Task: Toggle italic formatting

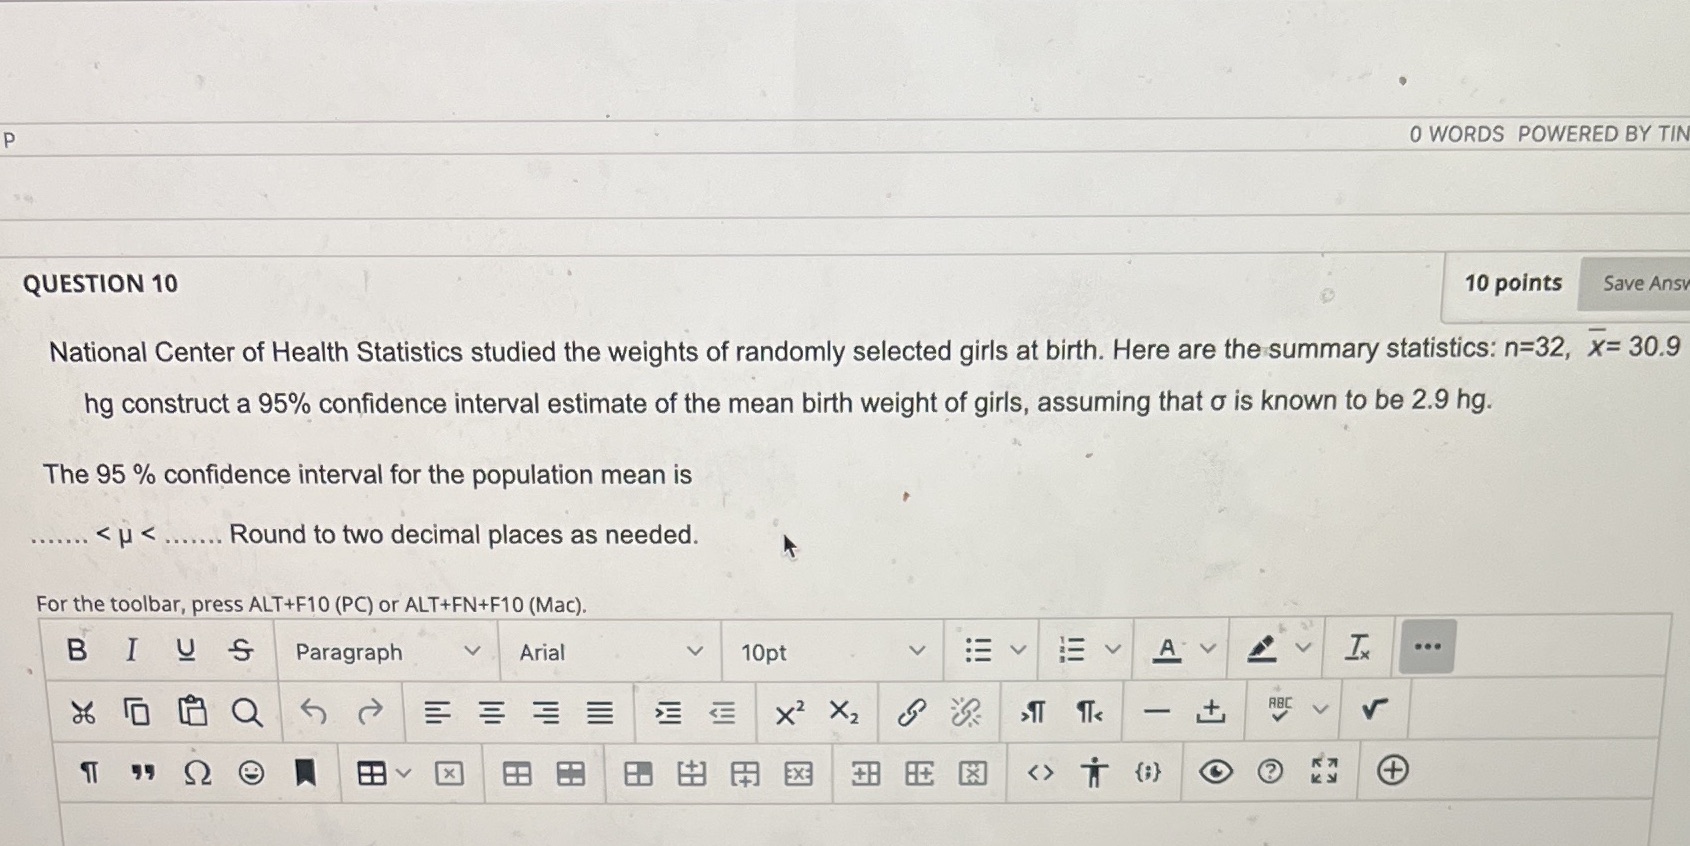Action: point(131,650)
